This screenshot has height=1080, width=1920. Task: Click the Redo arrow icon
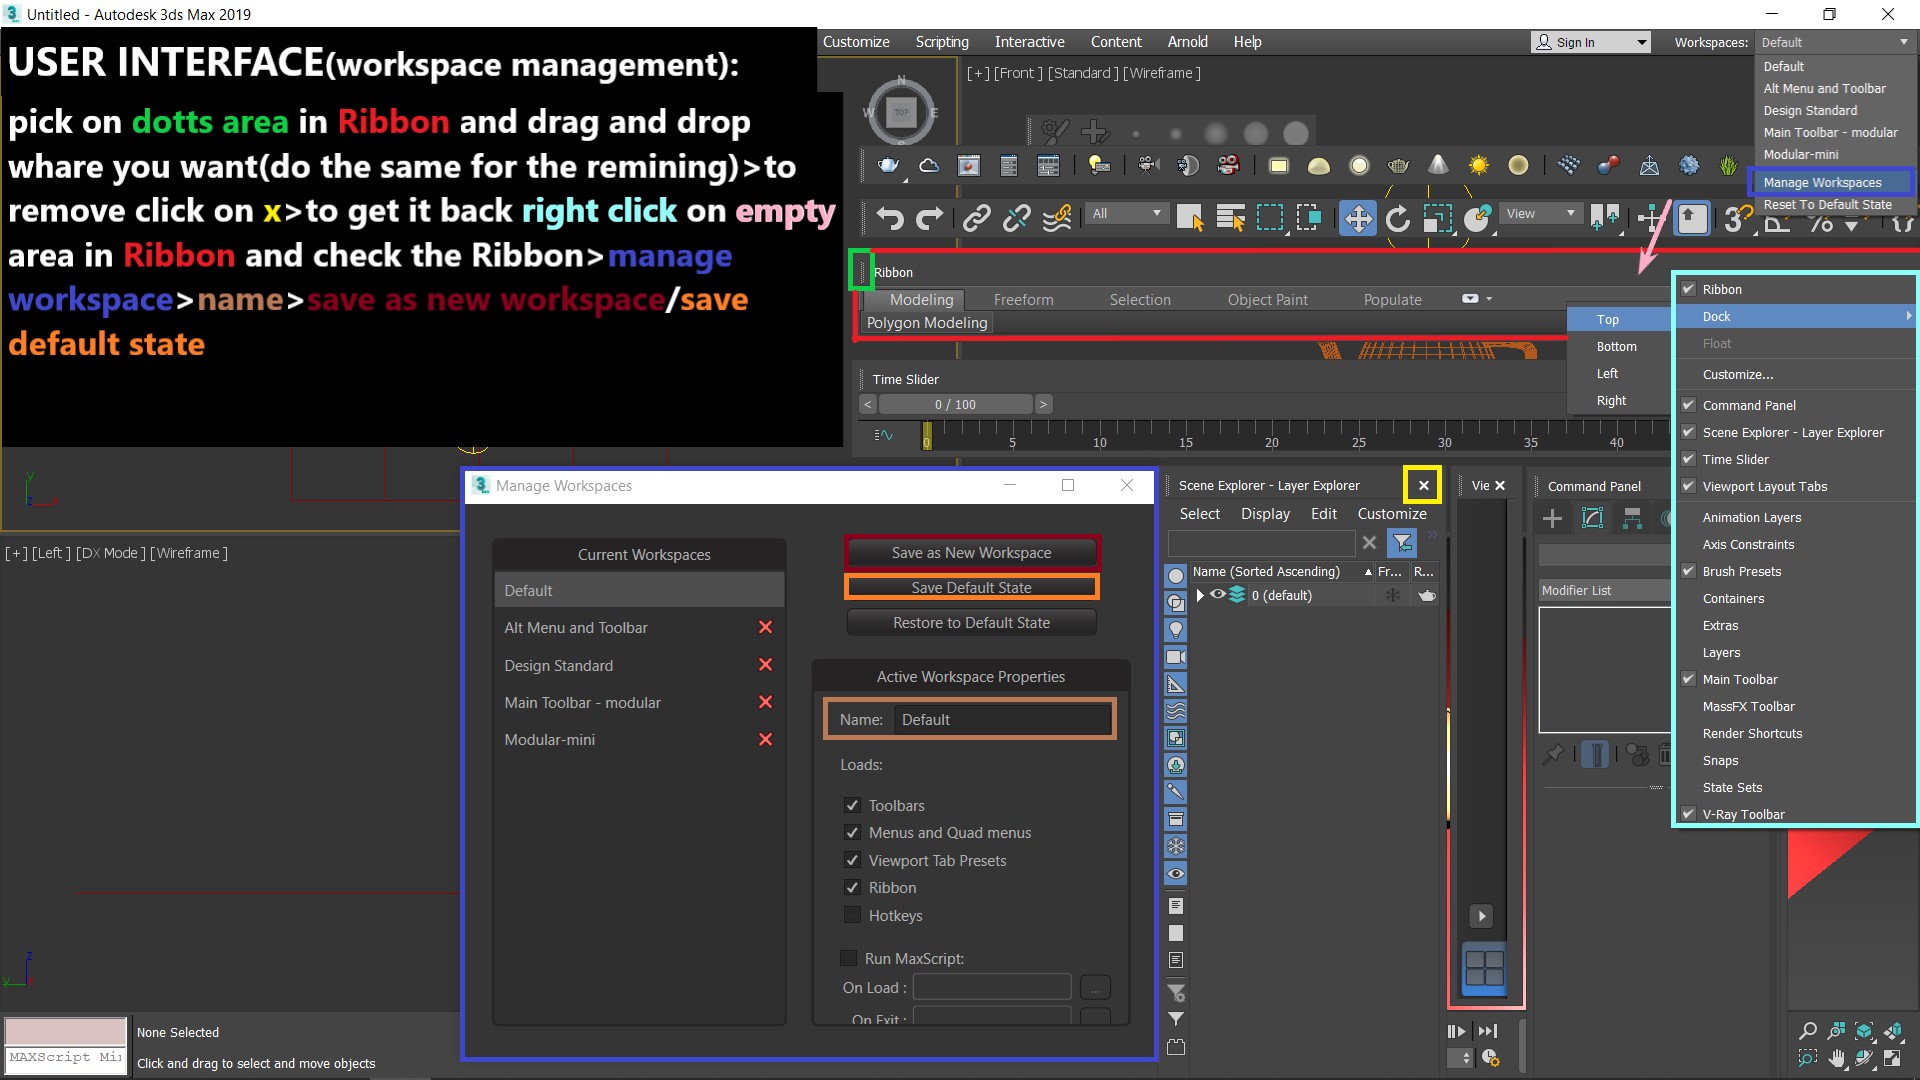(930, 218)
